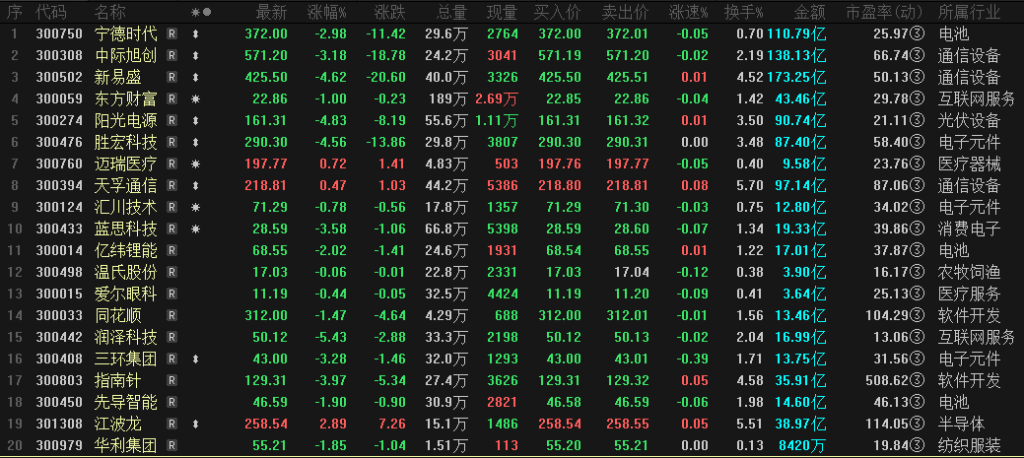Click the star-dot marker column header
The image size is (1024, 458).
click(200, 12)
